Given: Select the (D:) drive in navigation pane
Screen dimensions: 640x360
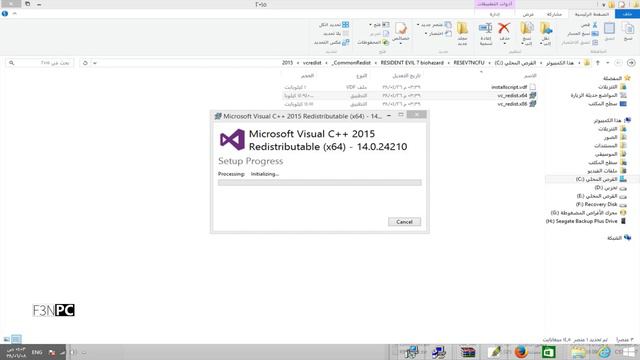Looking at the screenshot, I should pos(610,188).
